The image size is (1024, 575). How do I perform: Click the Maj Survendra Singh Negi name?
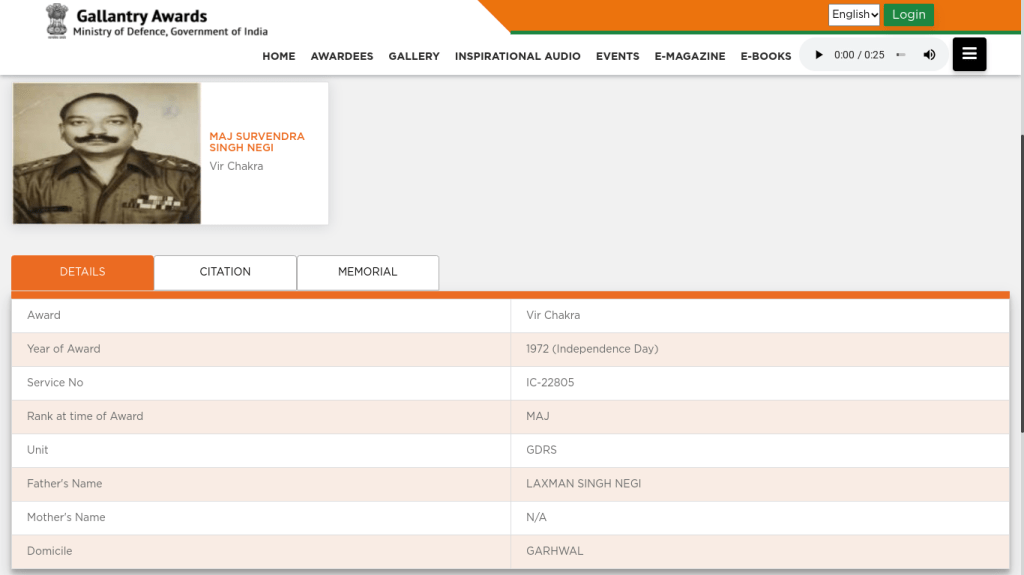(257, 142)
